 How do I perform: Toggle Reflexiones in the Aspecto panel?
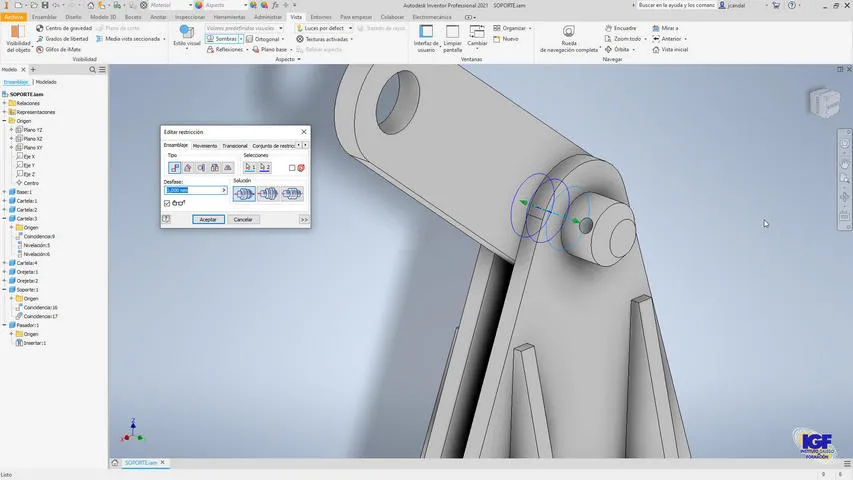point(226,50)
